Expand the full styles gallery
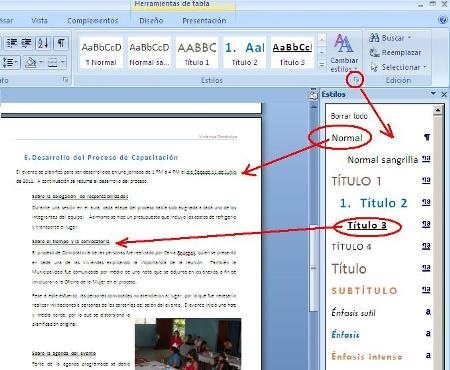The height and width of the screenshot is (370, 450). pos(322,64)
